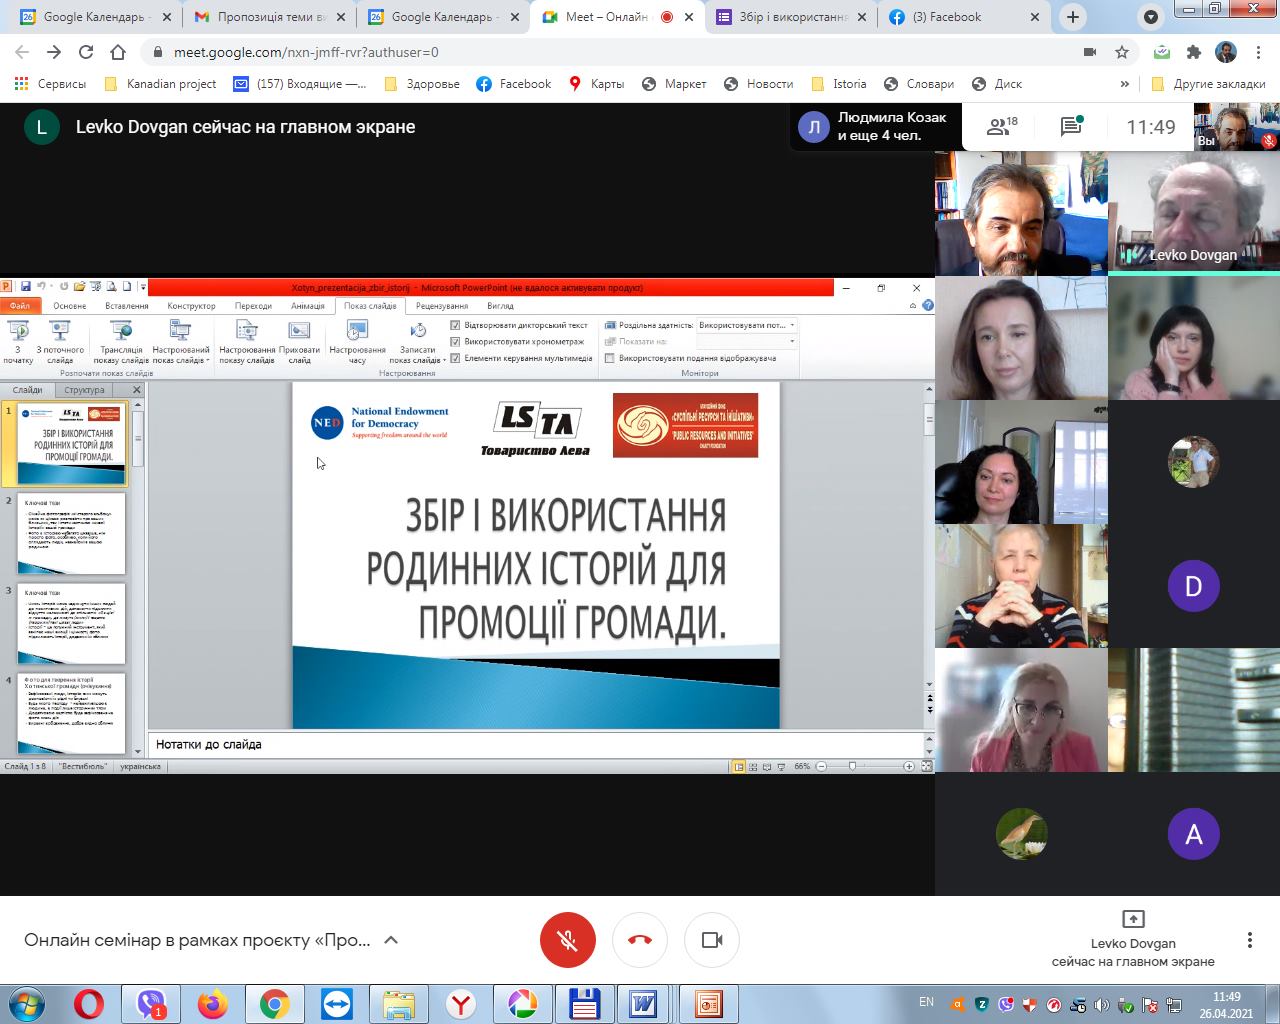Click the zoom in plus button
The height and width of the screenshot is (1024, 1280).
coord(908,767)
